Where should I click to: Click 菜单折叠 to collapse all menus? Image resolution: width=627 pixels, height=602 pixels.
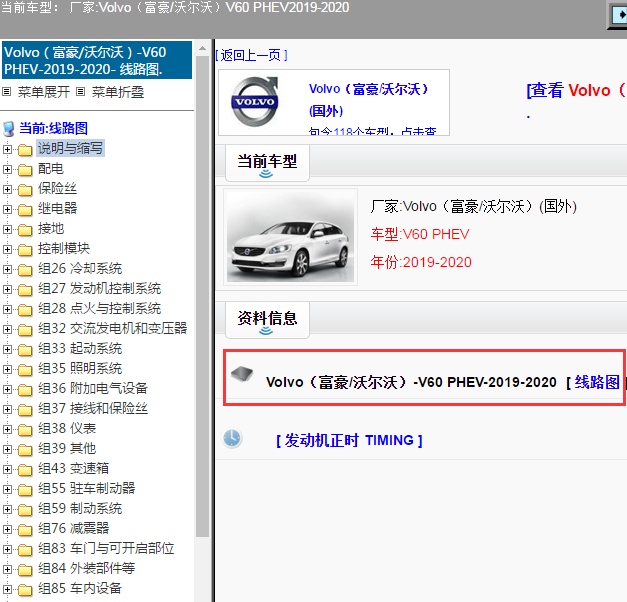118,92
